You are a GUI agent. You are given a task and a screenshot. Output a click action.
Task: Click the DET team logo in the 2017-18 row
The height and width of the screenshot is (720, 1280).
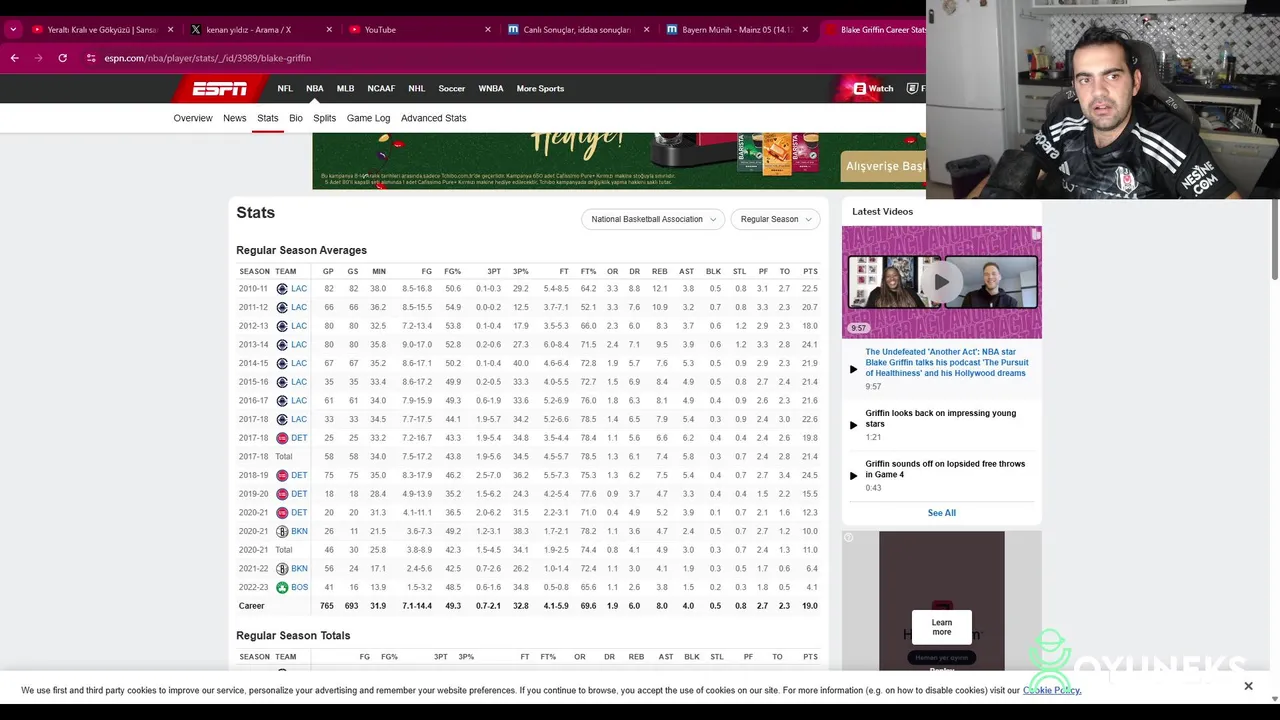(x=282, y=438)
